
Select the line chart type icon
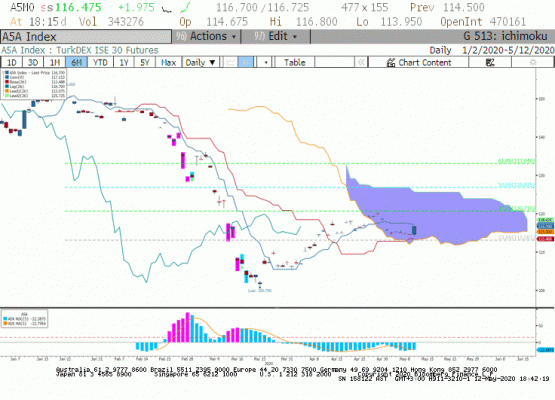click(x=230, y=63)
